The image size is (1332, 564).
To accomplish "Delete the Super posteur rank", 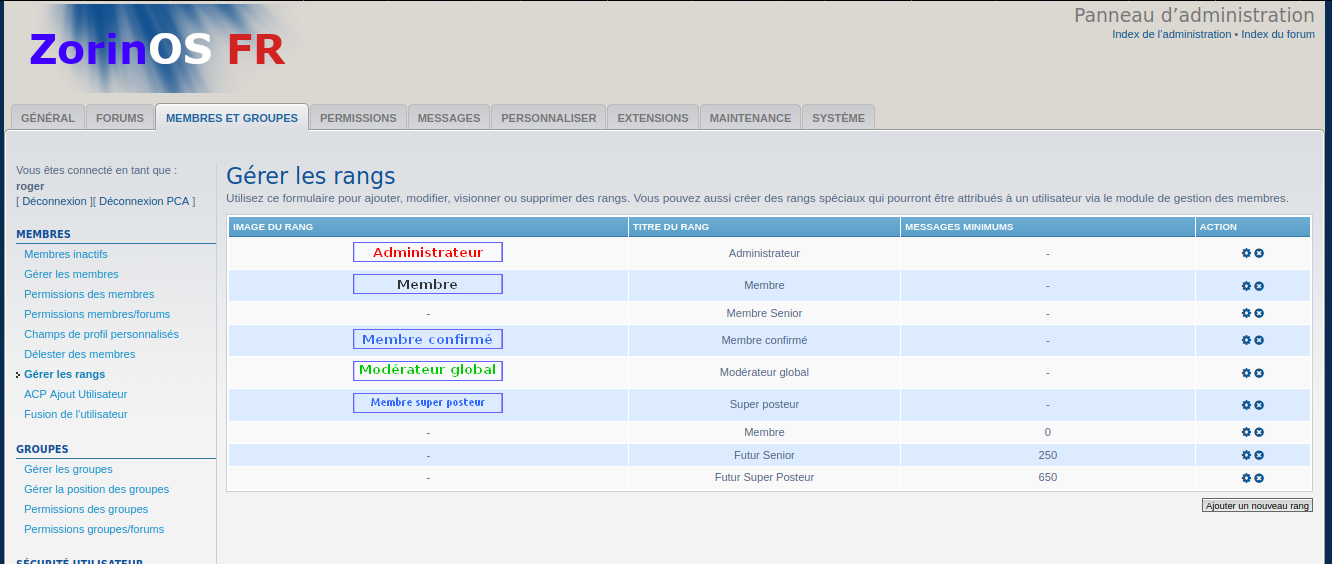I will (x=1259, y=405).
